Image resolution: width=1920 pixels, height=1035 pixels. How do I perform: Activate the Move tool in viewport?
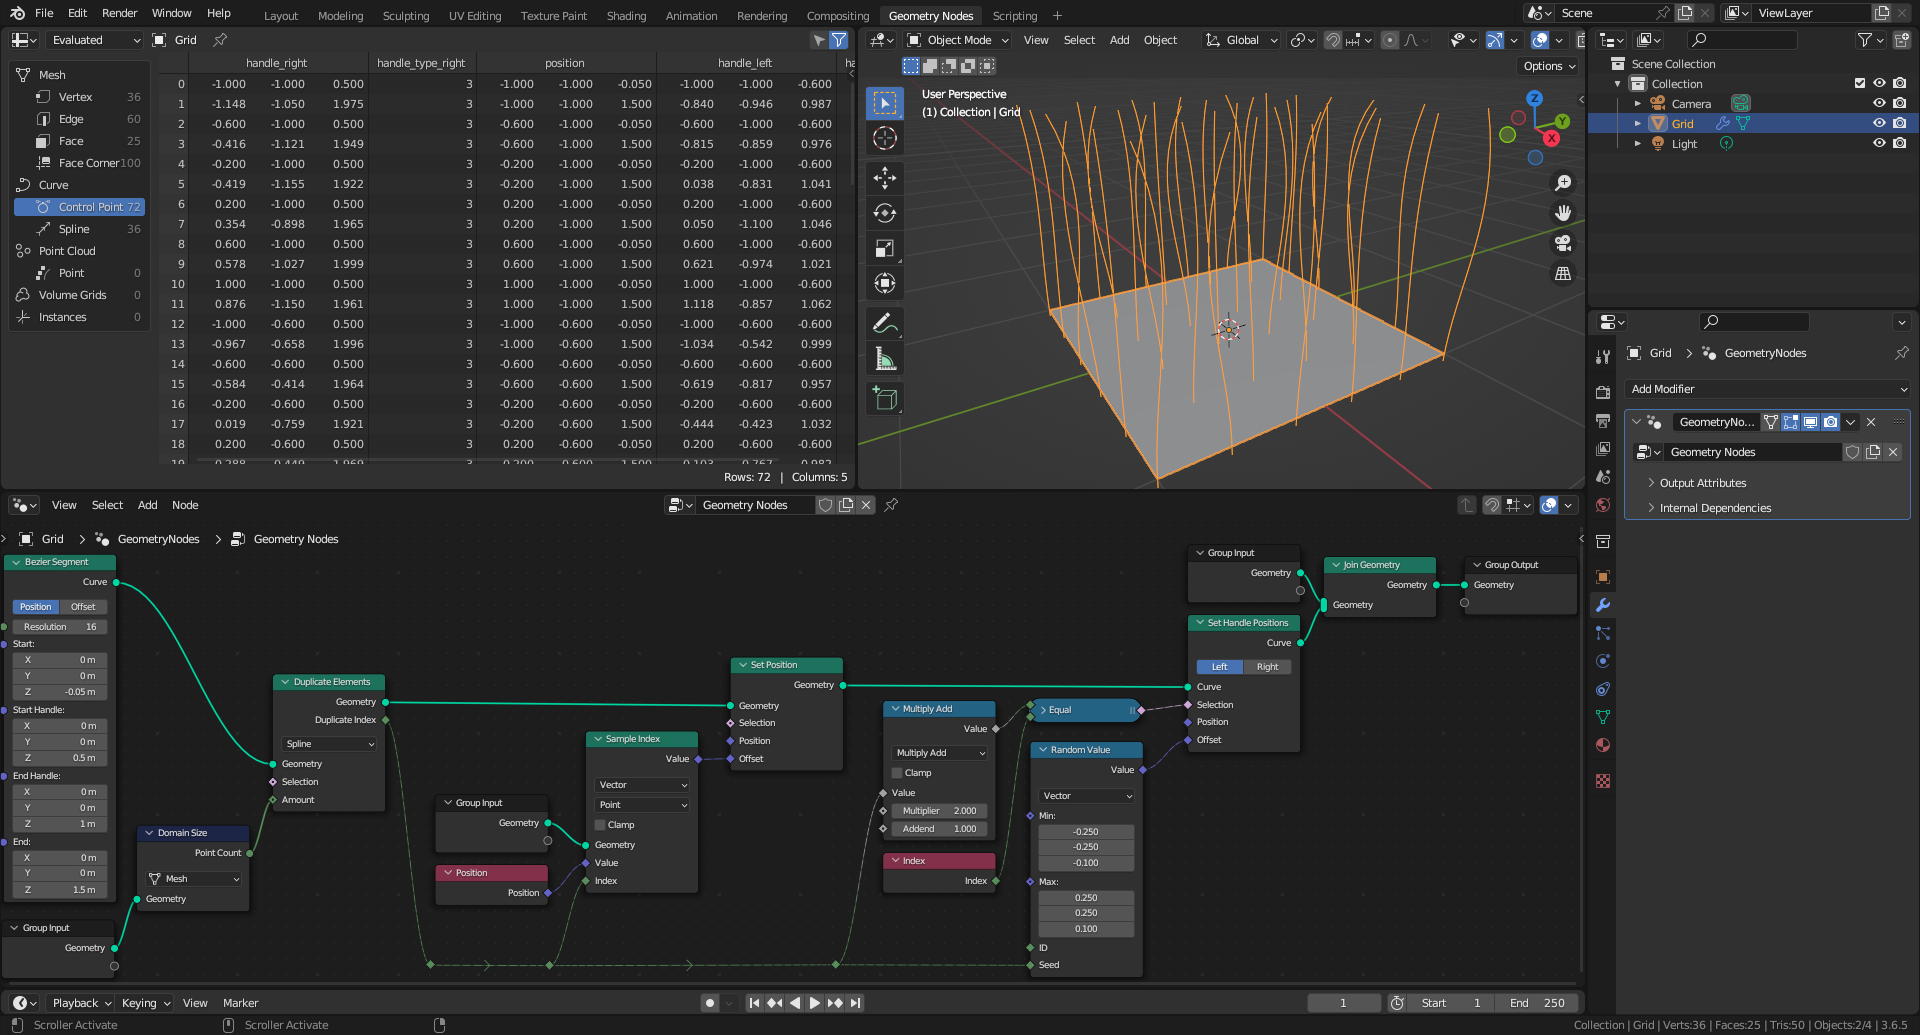point(885,178)
